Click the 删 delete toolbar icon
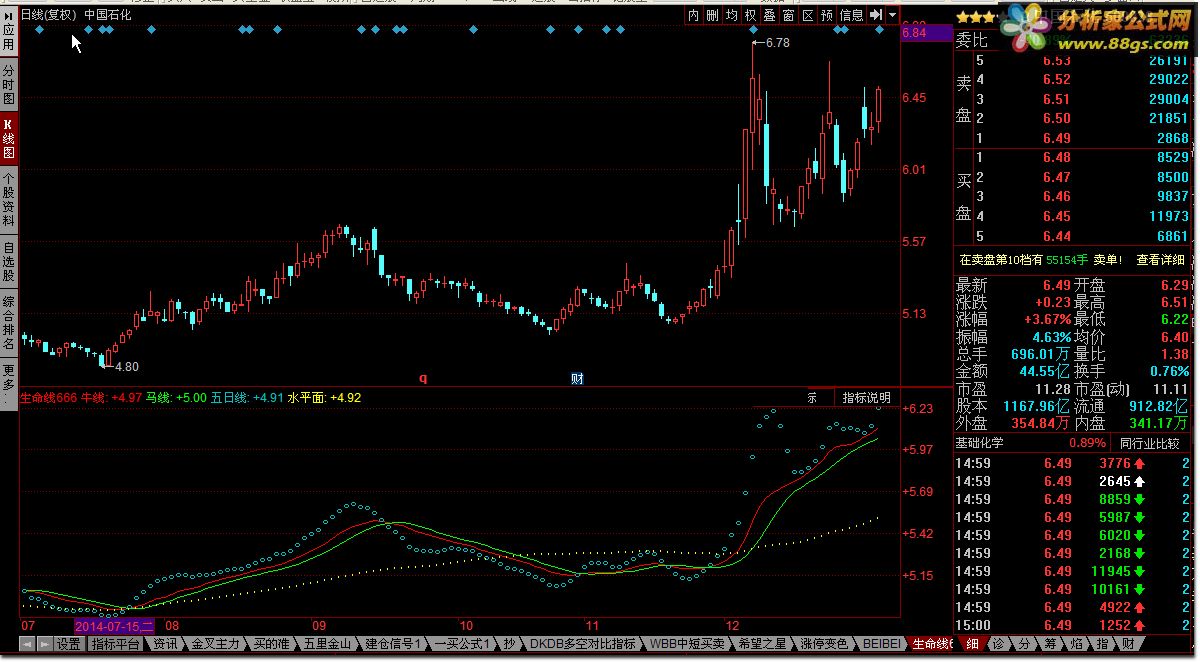The height and width of the screenshot is (662, 1200). pyautogui.click(x=713, y=15)
